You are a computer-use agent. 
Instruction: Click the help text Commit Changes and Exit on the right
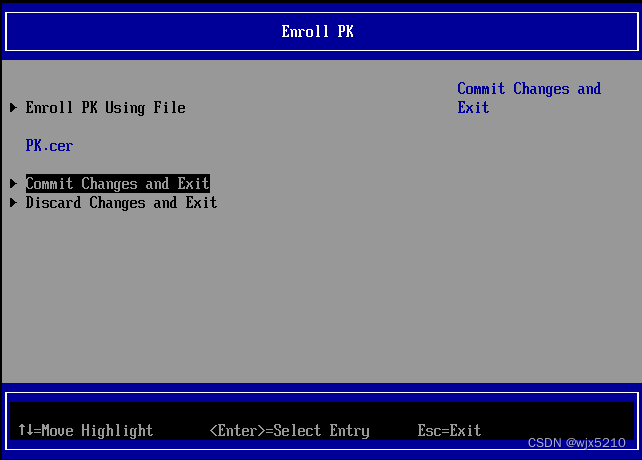click(x=529, y=98)
